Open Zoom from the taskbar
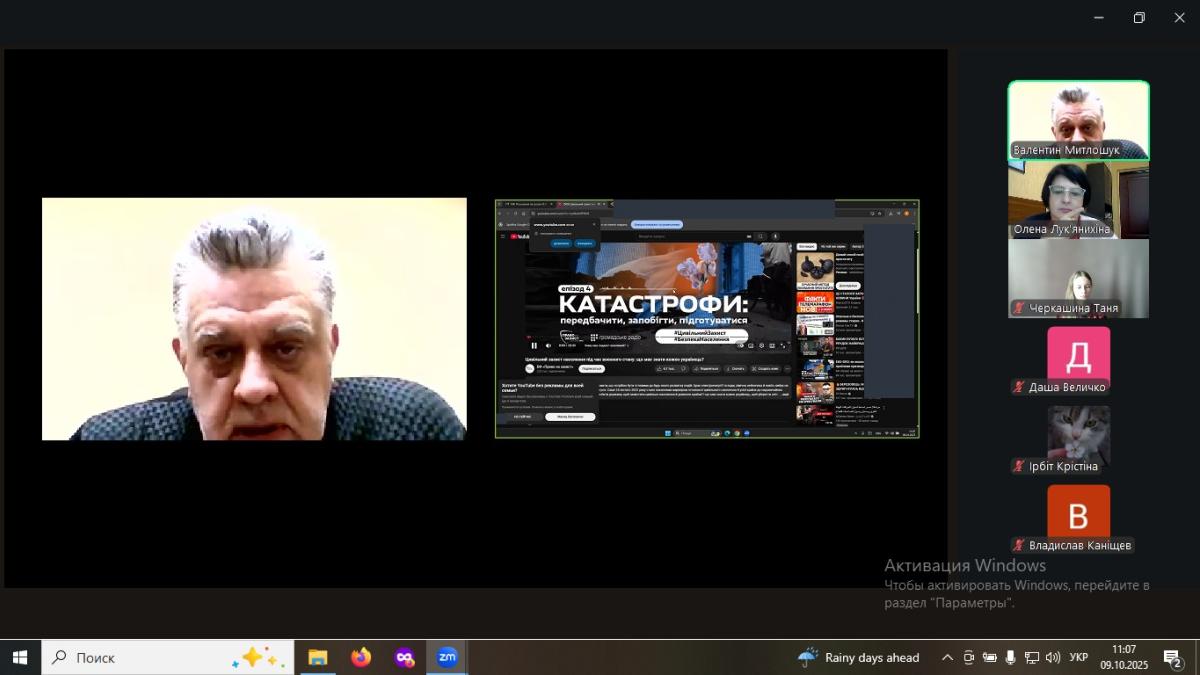The image size is (1200, 675). [x=447, y=657]
